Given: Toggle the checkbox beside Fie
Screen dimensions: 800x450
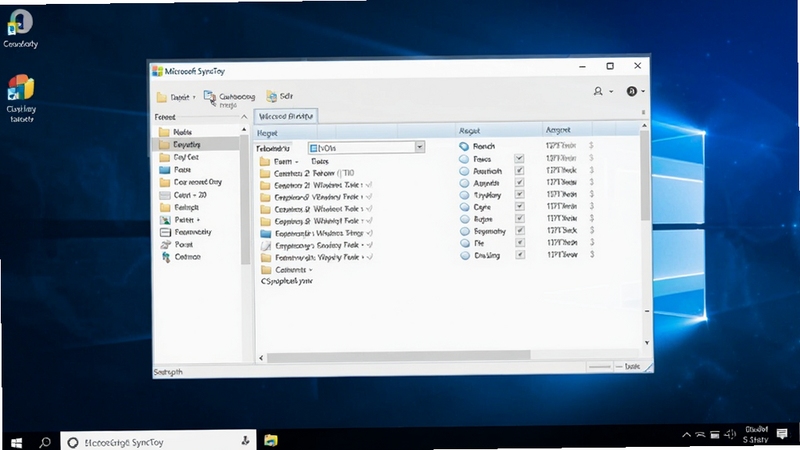Looking at the screenshot, I should click(519, 243).
